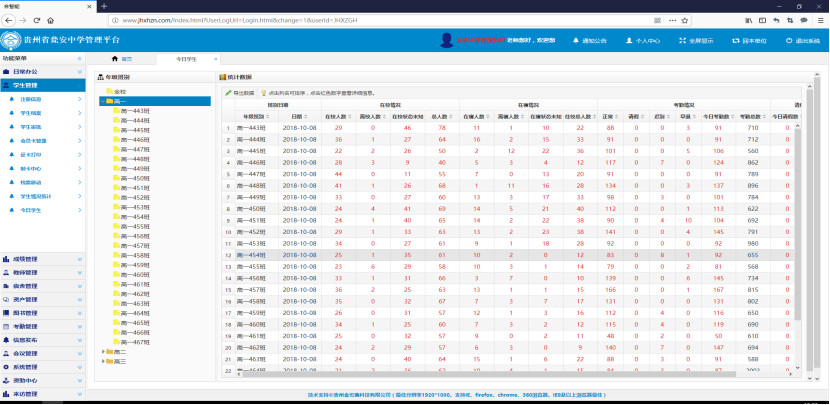Image resolution: width=830 pixels, height=405 pixels.
Task: Sort table by 迟到 column header
Action: tap(662, 116)
